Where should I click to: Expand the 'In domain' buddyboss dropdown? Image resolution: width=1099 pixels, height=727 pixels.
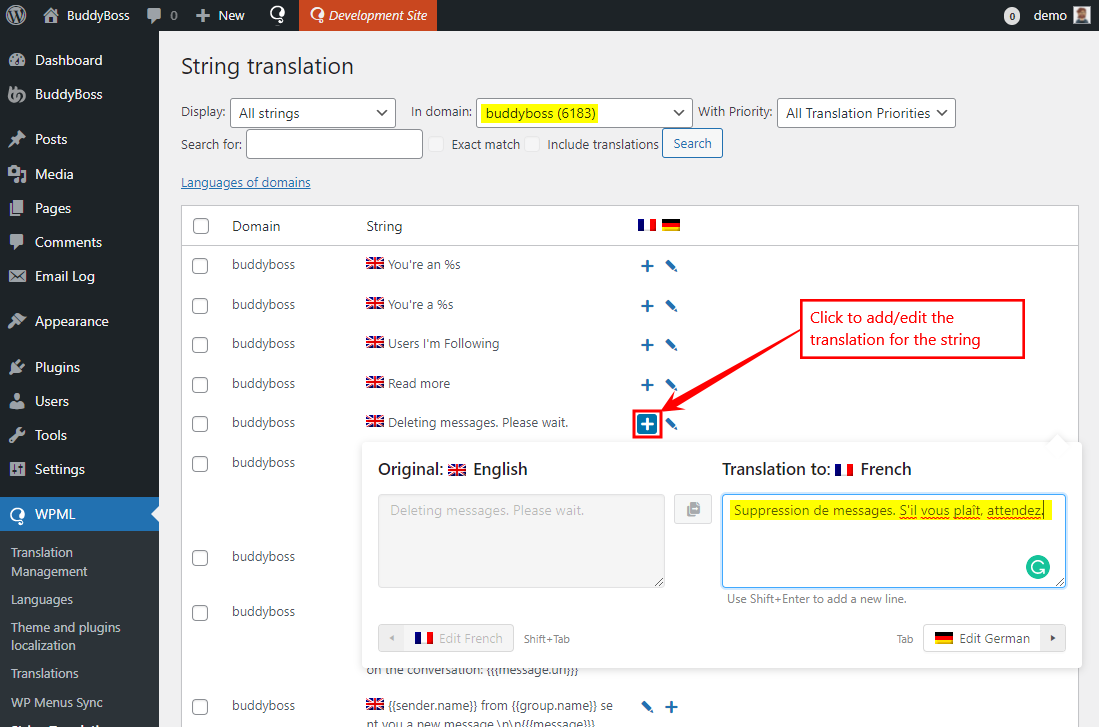(x=584, y=113)
